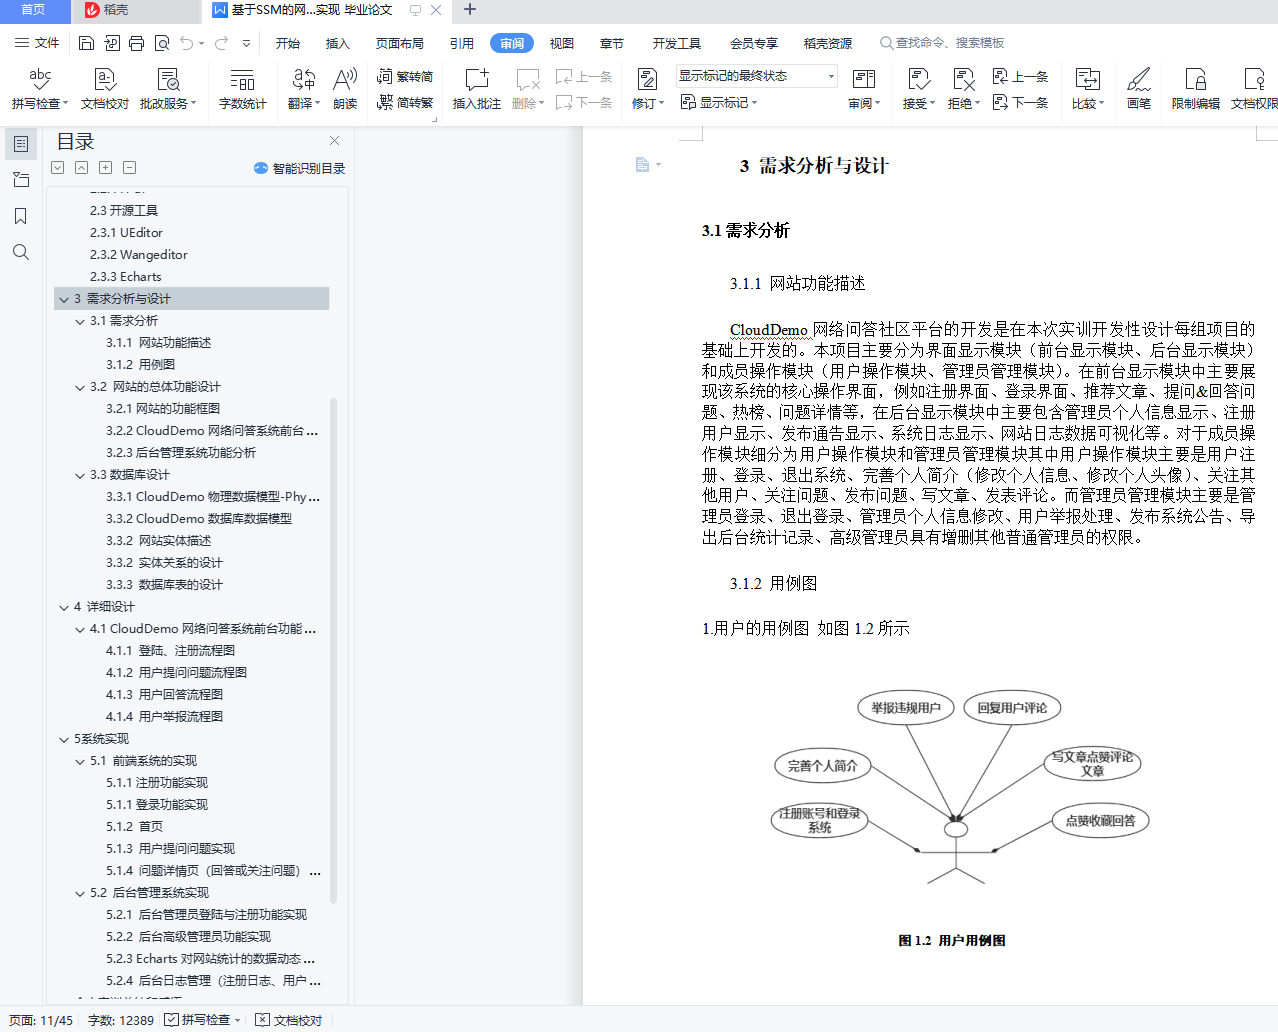Screen dimensions: 1278x1032
Task: Open the spell check (拼写检查) tool
Action: [x=40, y=88]
